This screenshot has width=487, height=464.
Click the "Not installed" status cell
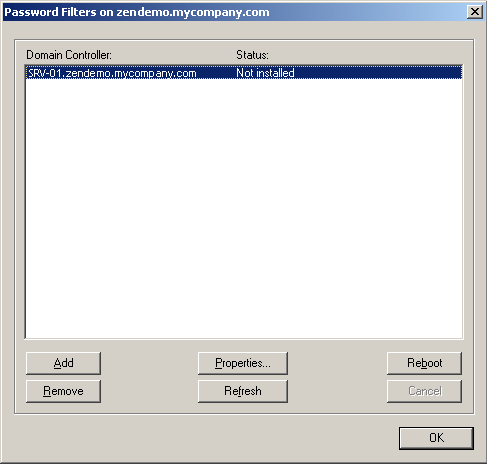[265, 73]
